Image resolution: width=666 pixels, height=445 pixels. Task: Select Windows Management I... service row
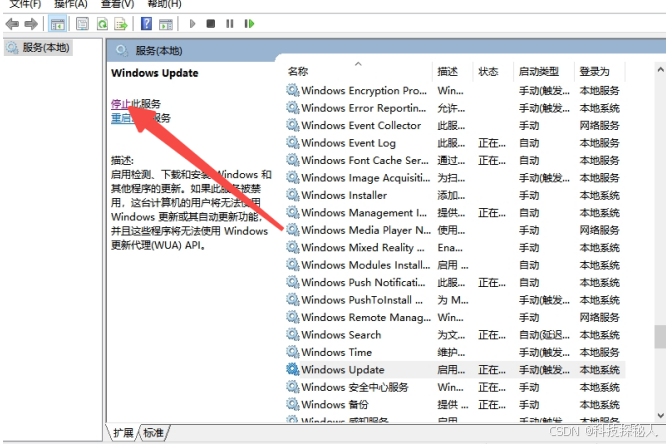tap(454, 213)
